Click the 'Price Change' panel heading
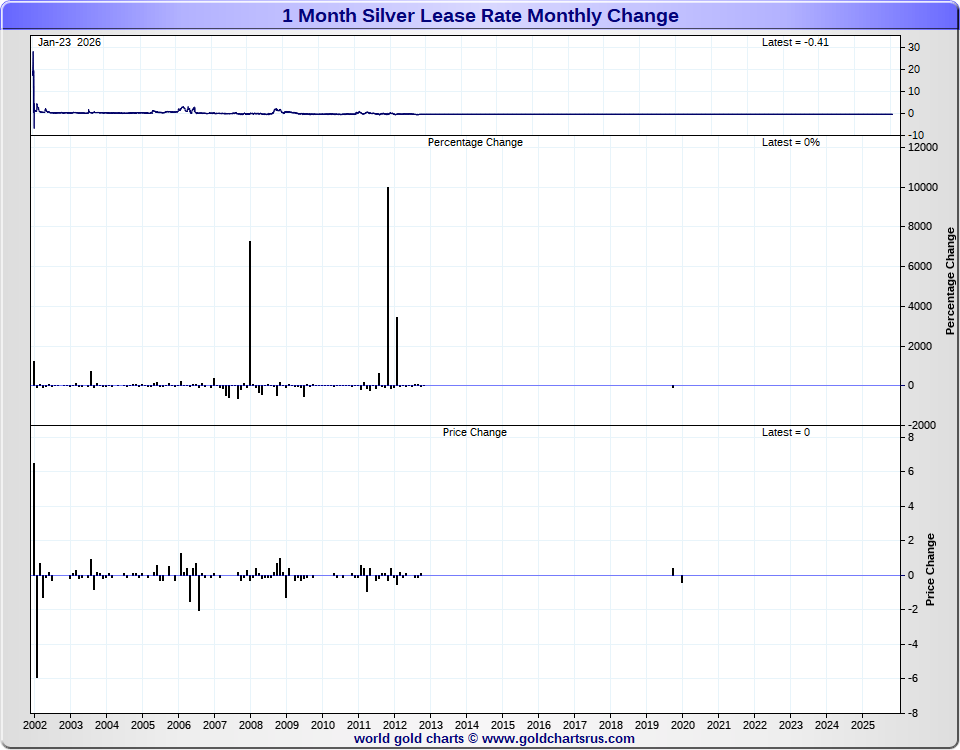 point(475,433)
